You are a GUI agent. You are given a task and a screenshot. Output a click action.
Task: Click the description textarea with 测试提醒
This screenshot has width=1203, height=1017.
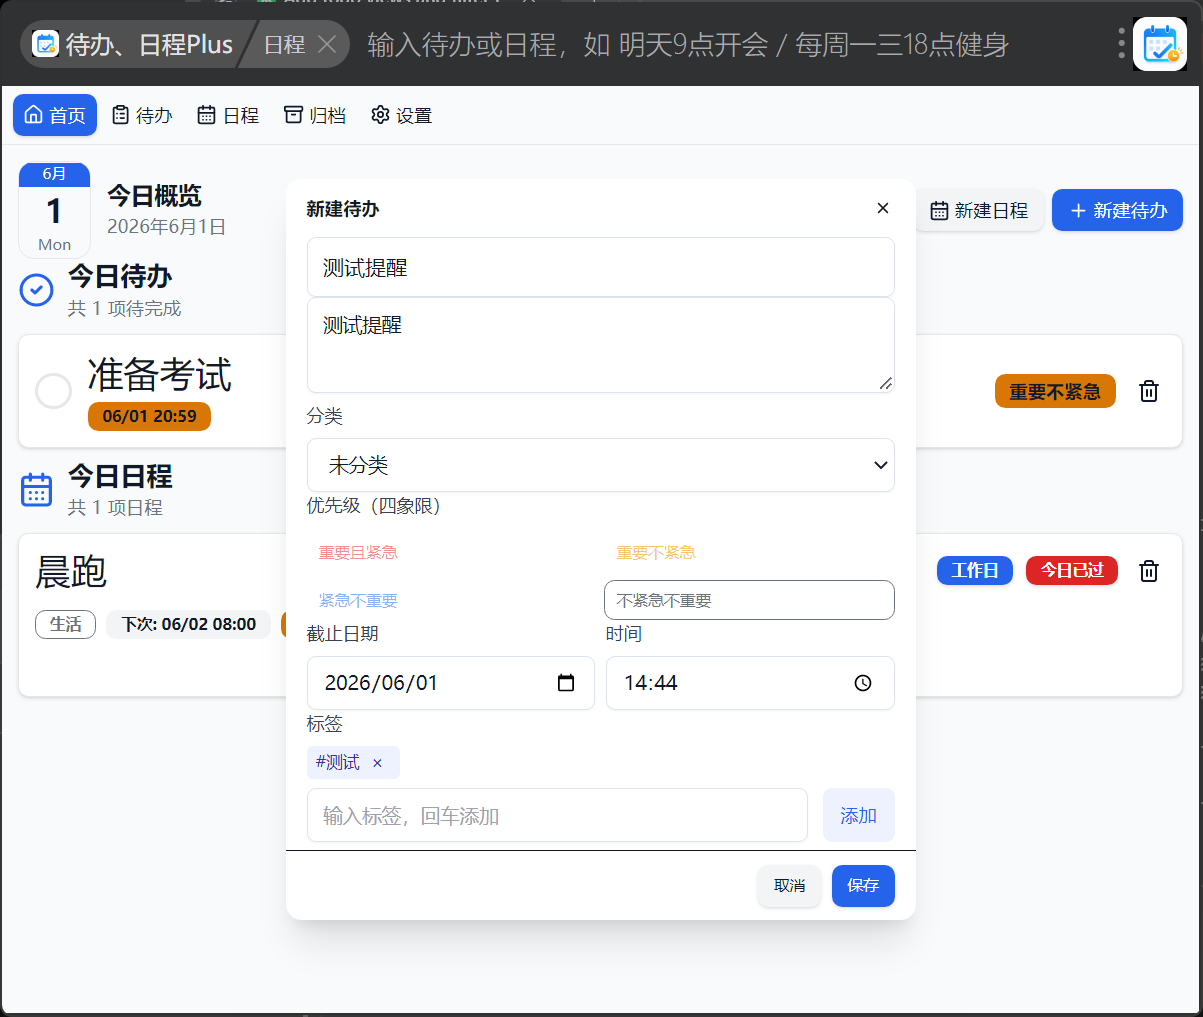coord(600,345)
